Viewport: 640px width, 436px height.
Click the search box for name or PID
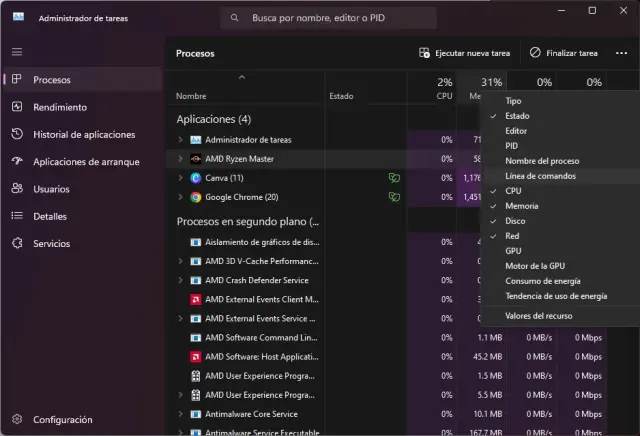pyautogui.click(x=328, y=18)
